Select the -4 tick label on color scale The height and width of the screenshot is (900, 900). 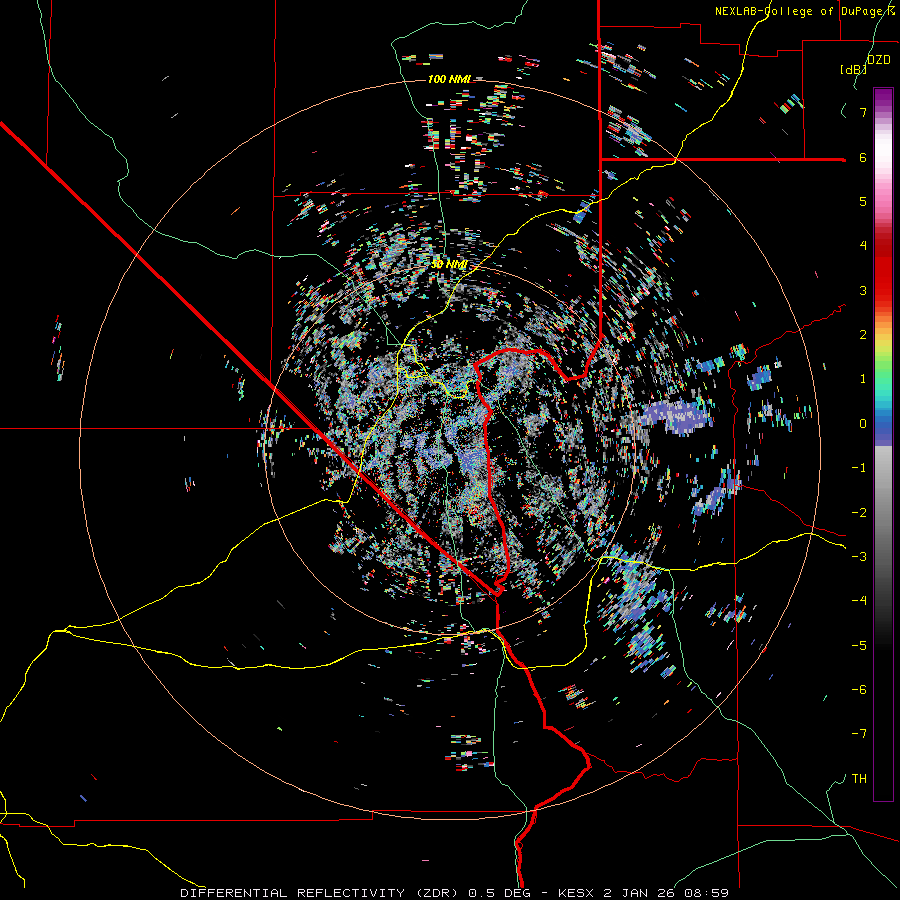point(859,601)
